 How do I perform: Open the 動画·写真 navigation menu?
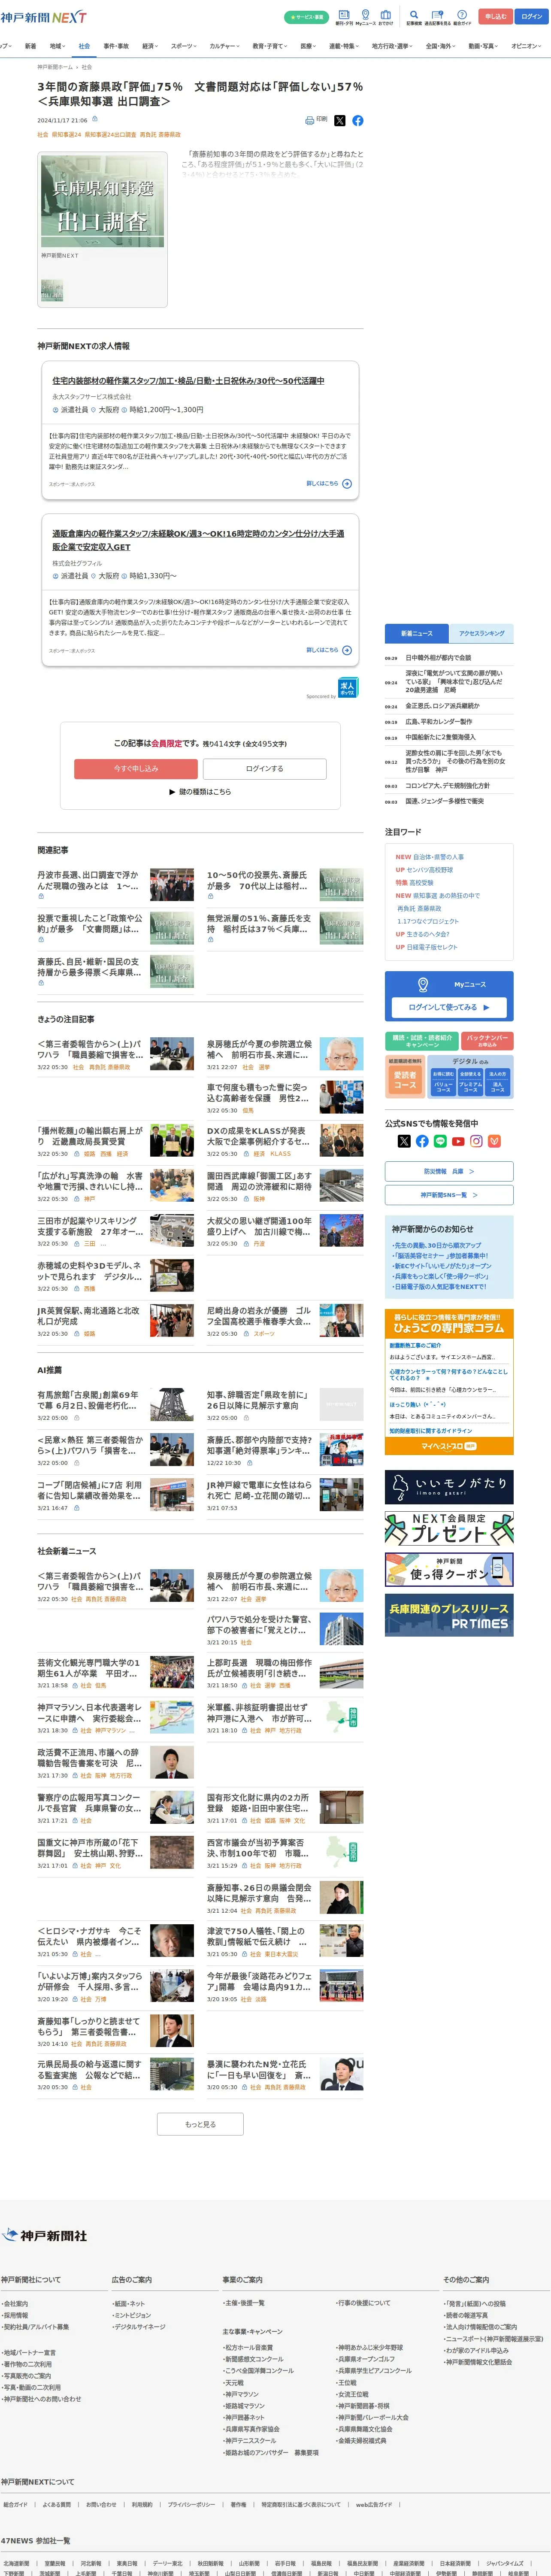pyautogui.click(x=484, y=46)
